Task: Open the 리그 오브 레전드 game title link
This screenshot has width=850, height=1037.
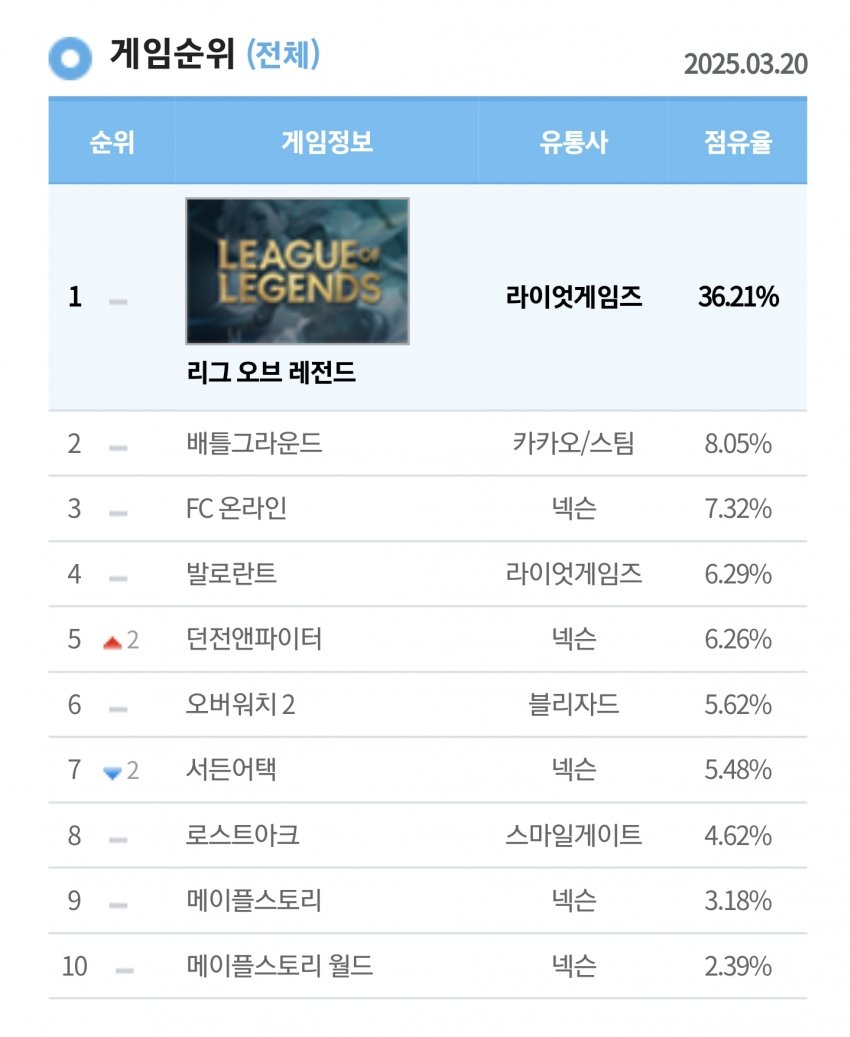Action: point(271,374)
